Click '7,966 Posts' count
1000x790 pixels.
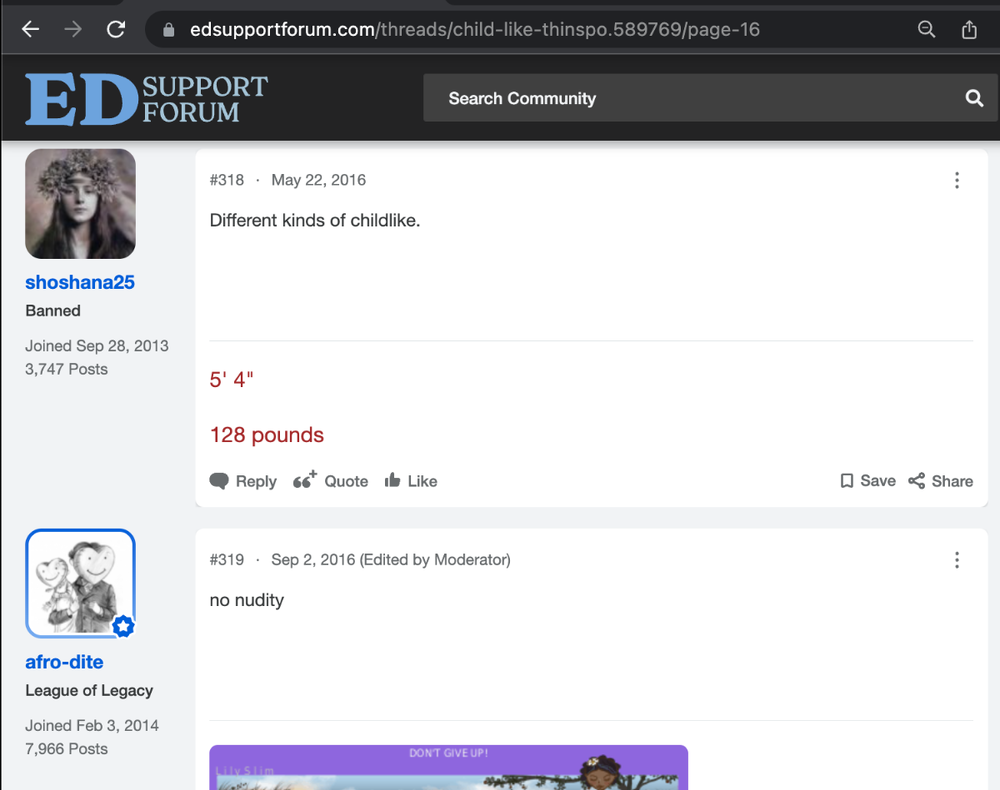point(66,749)
